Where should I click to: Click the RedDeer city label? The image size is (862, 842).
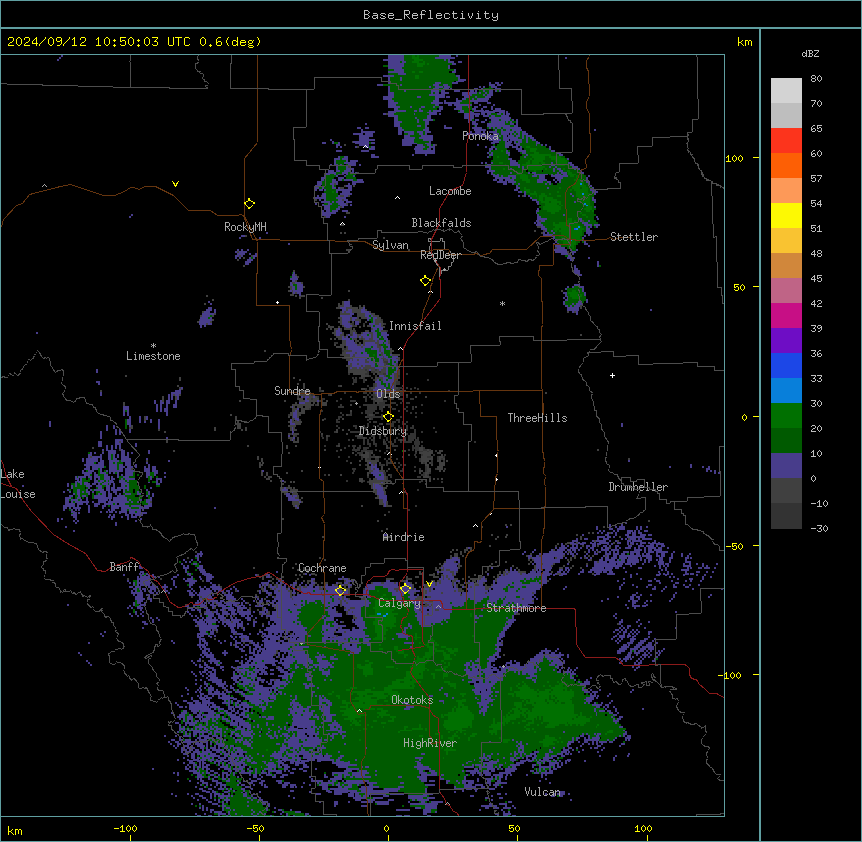click(440, 255)
